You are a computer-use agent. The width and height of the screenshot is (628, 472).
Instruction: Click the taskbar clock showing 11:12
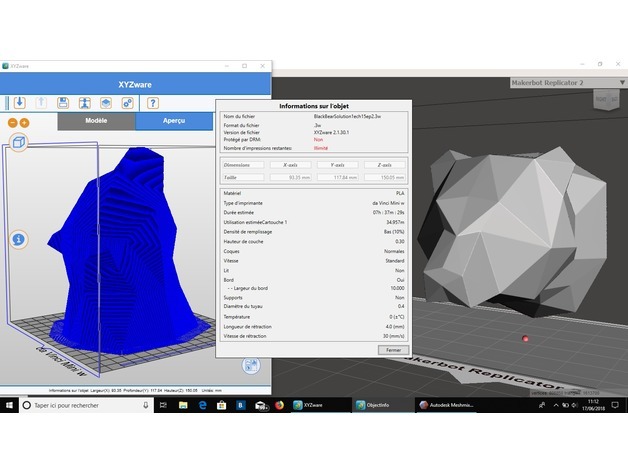click(594, 405)
